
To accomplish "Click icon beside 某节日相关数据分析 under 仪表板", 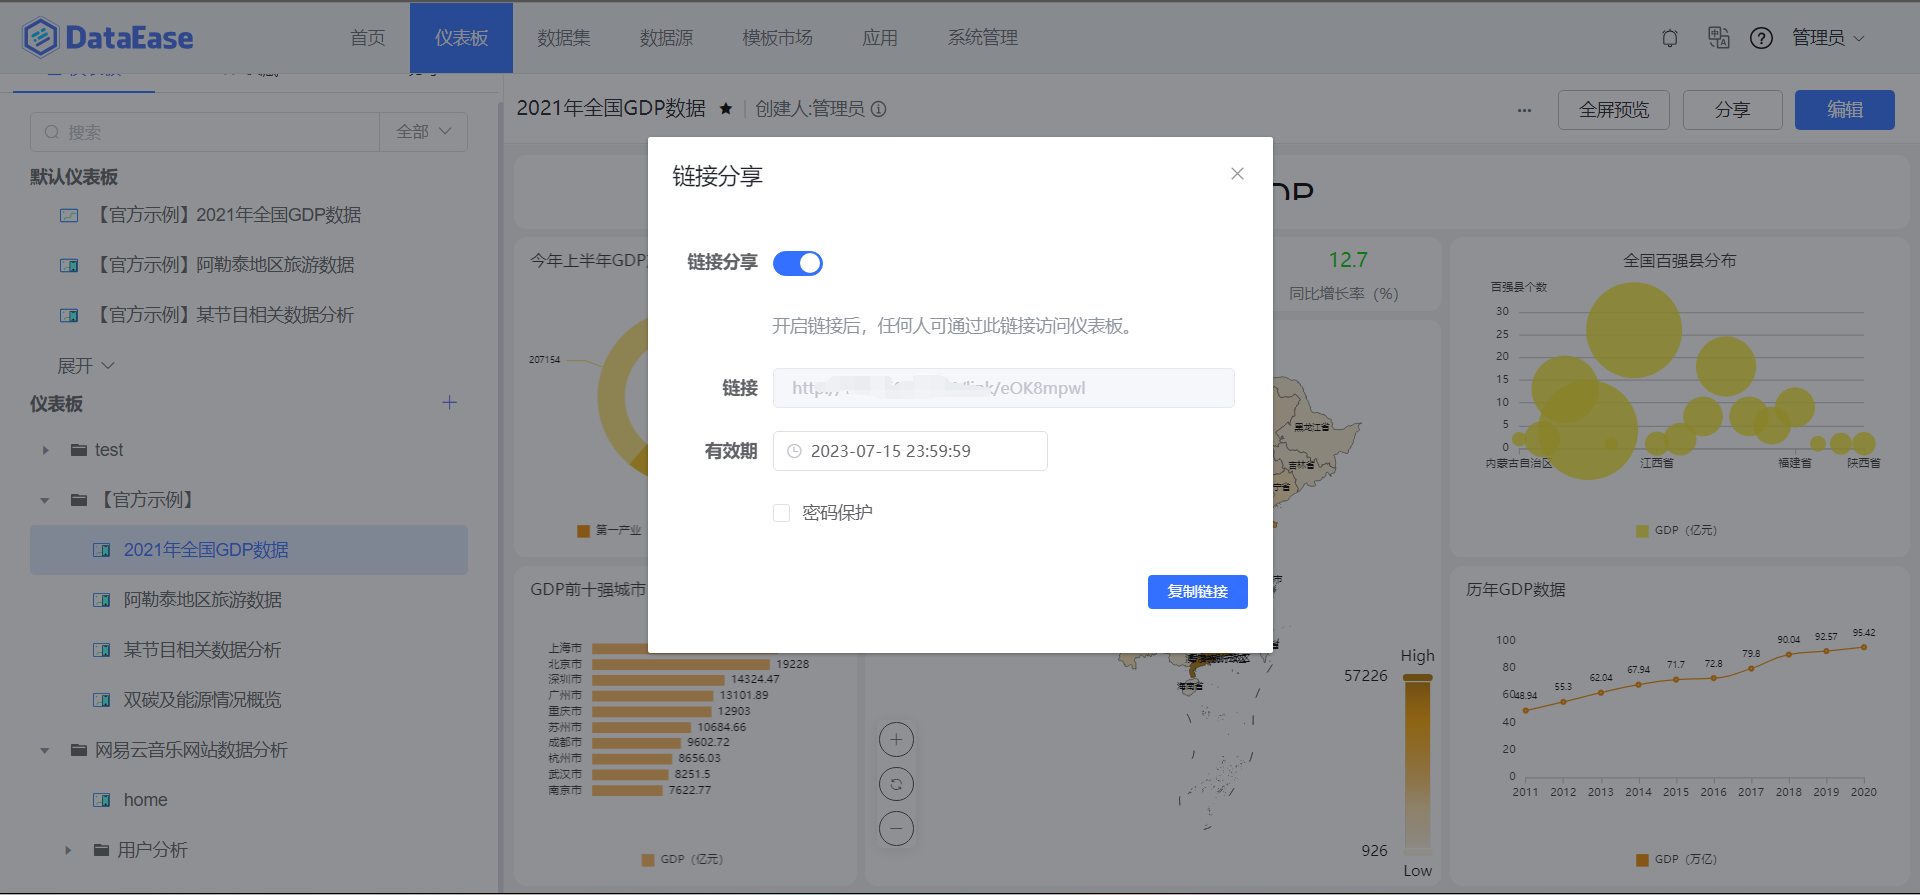I will (101, 650).
